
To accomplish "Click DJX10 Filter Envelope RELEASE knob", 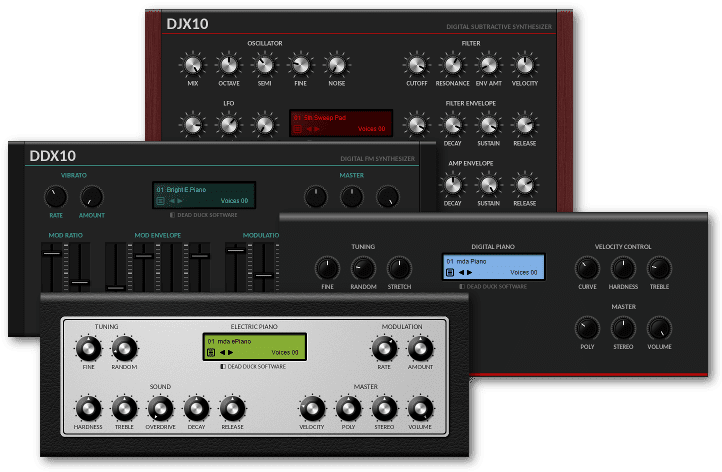I will pos(524,125).
